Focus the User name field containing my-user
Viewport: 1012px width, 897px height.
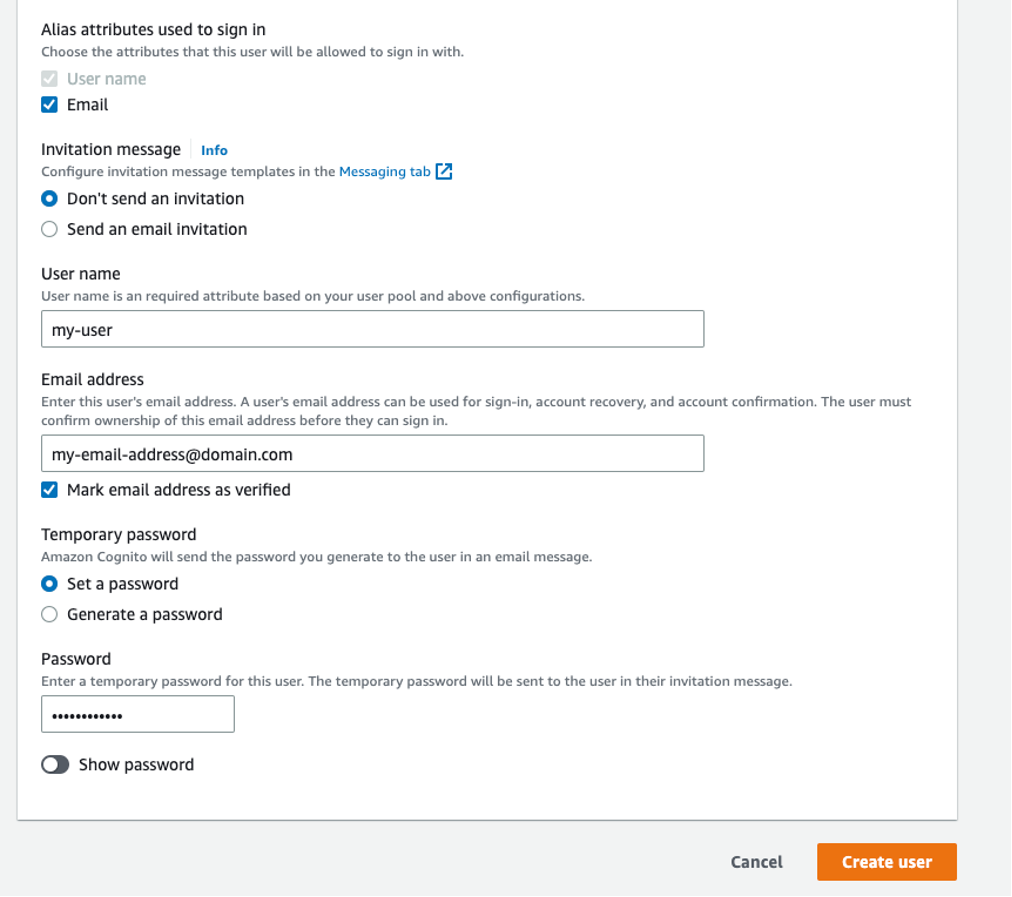[x=372, y=329]
